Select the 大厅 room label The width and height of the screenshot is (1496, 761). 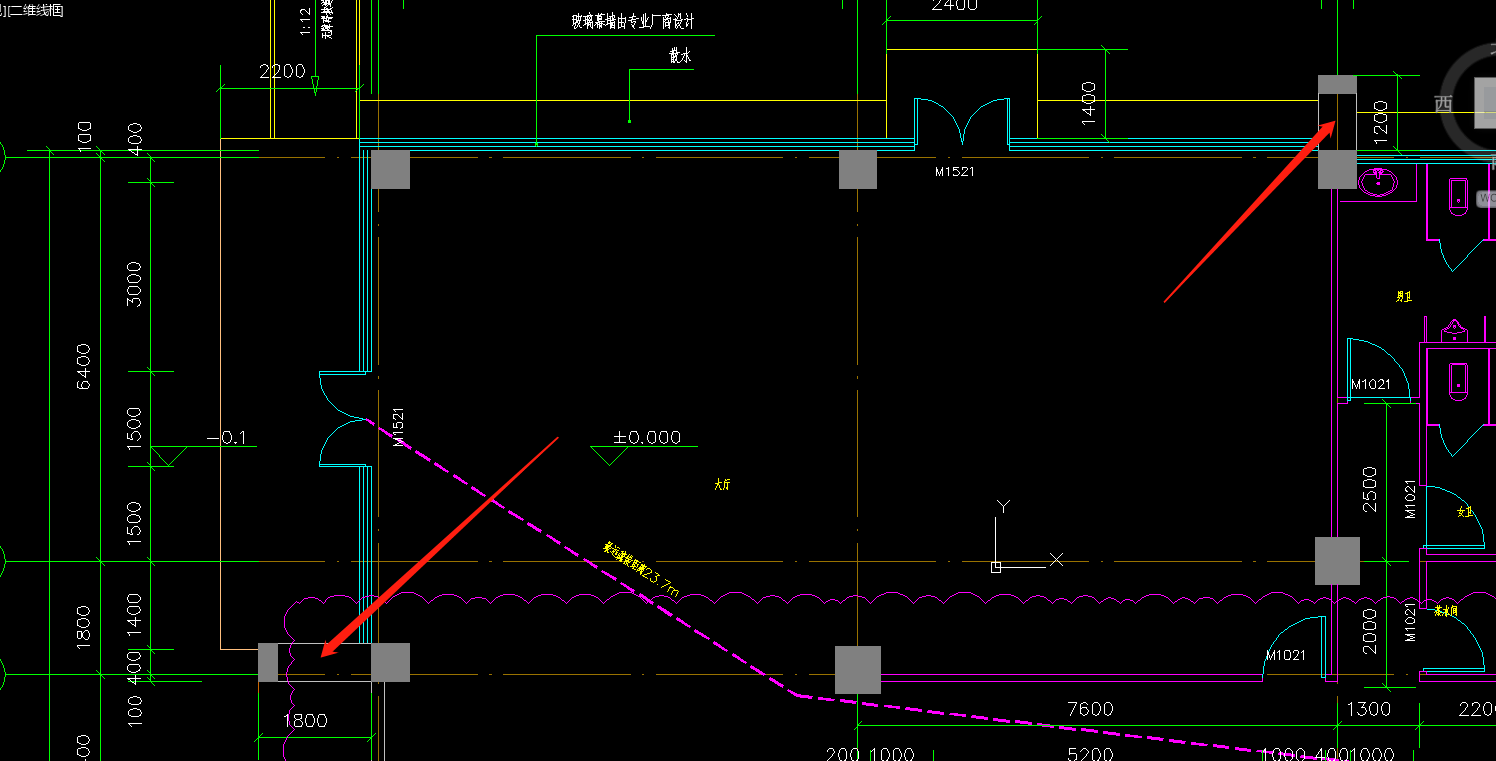722,484
